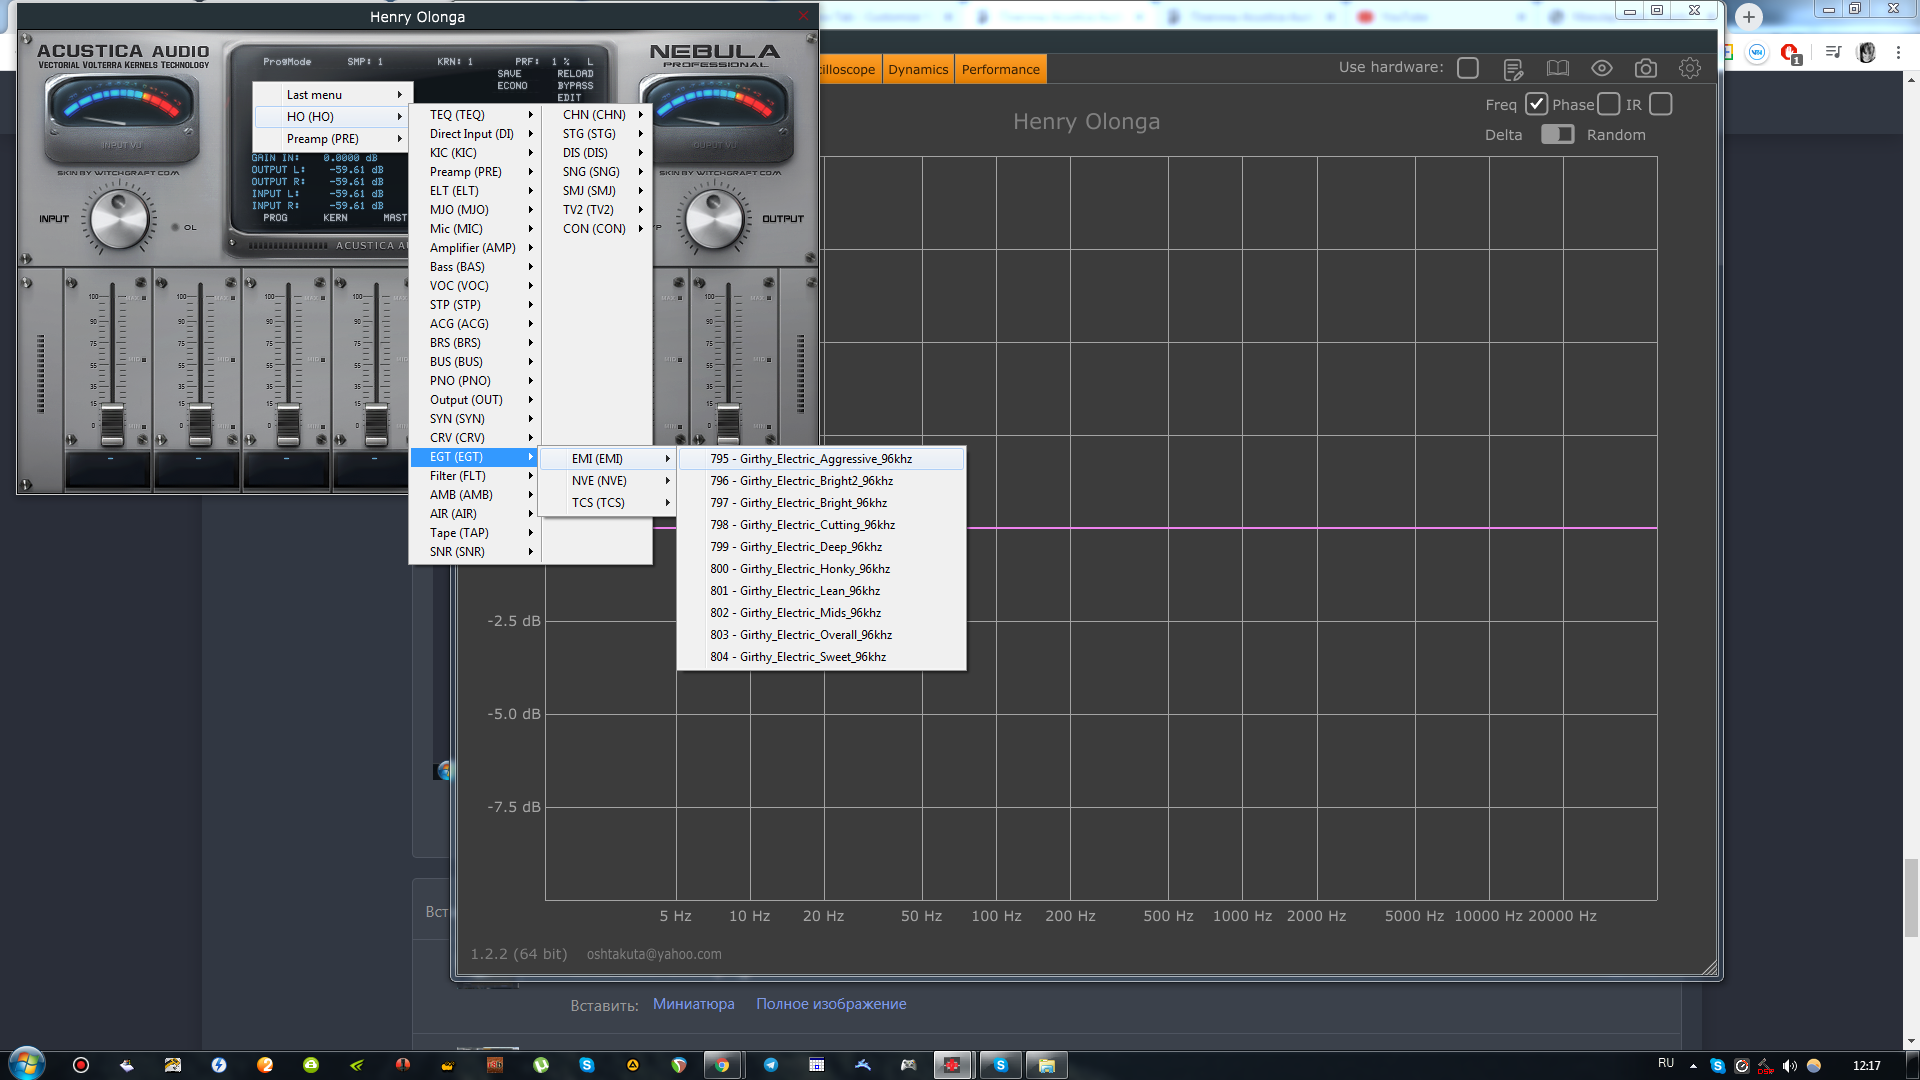The height and width of the screenshot is (1080, 1920).
Task: Expand the TCS (TCS) submenu
Action: [x=607, y=503]
